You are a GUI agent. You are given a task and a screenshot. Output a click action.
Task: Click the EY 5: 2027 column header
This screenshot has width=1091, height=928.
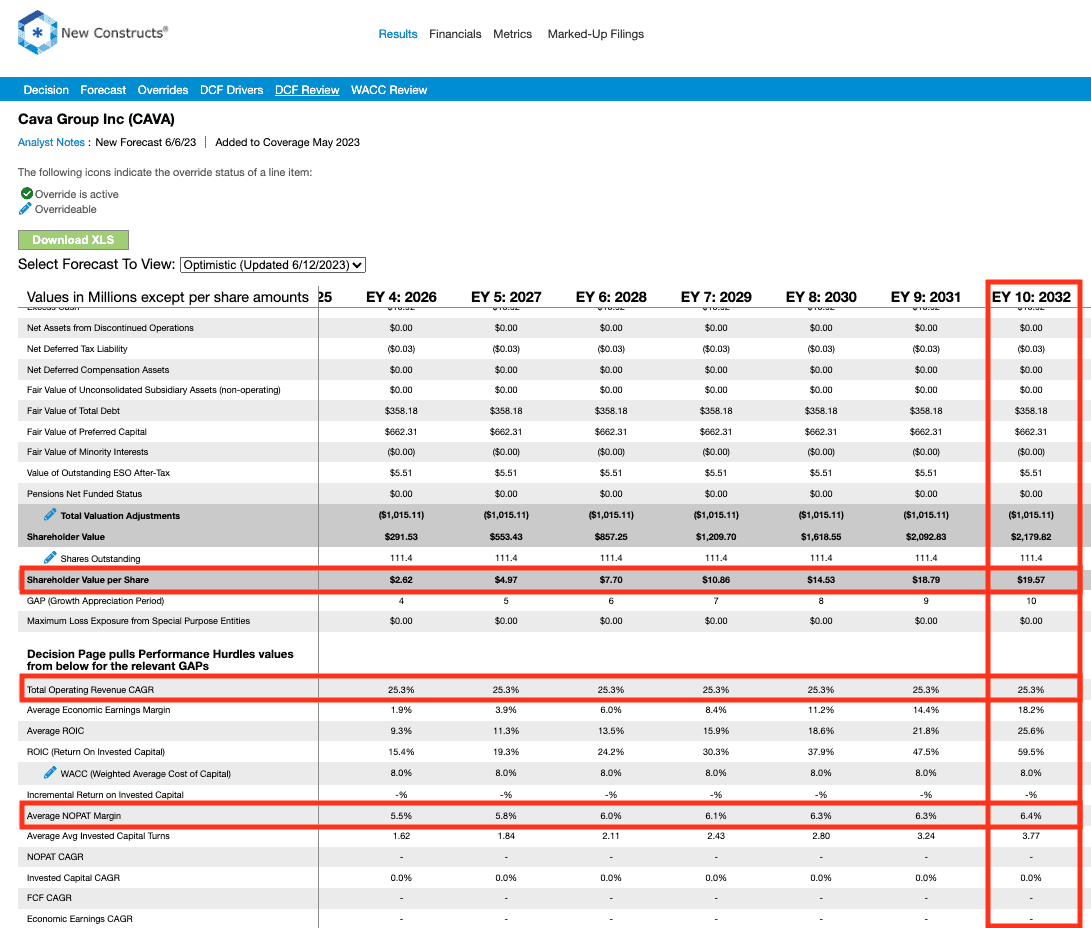(x=506, y=297)
